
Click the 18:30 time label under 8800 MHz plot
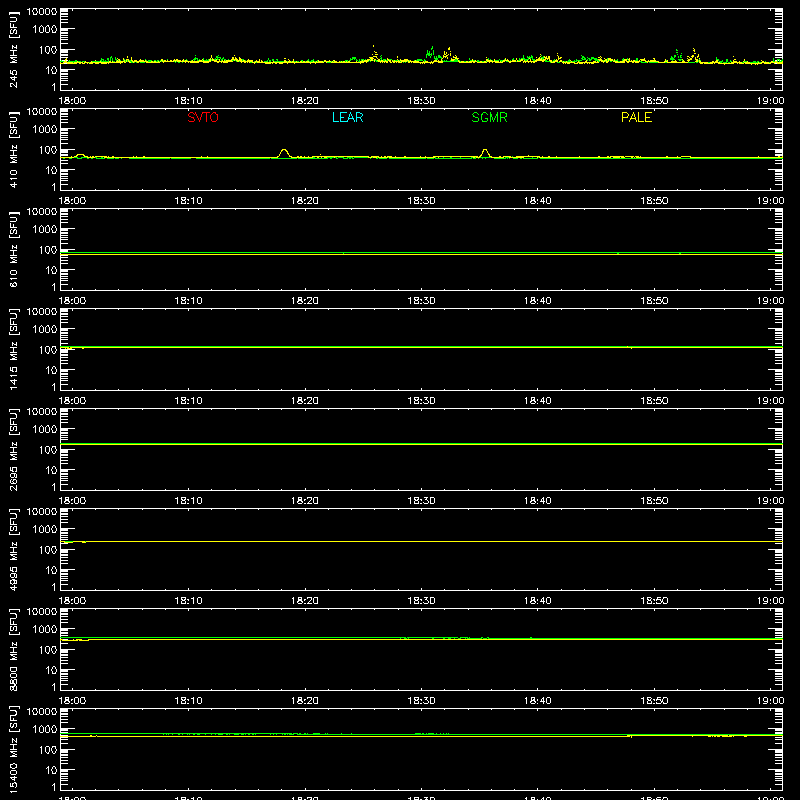click(x=421, y=701)
